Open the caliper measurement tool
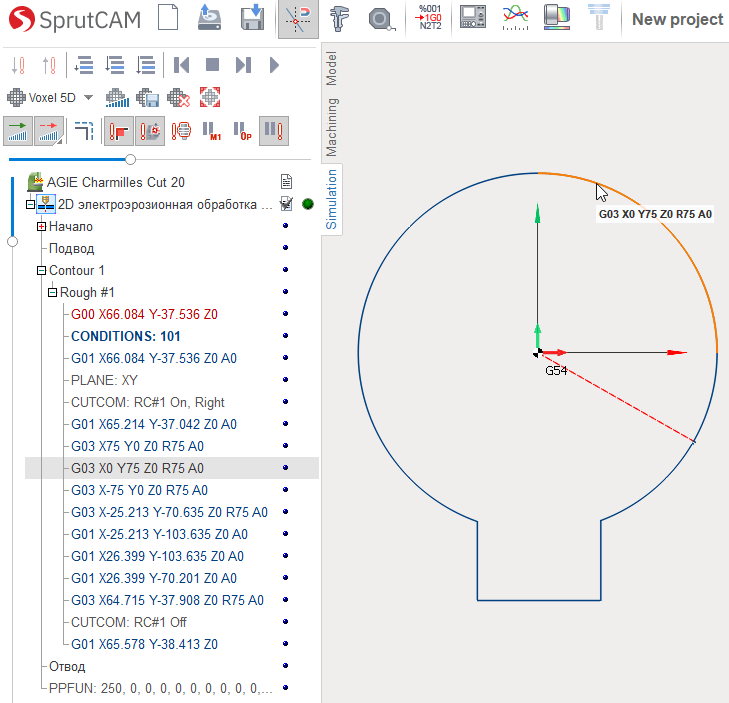This screenshot has height=703, width=729. point(339,19)
